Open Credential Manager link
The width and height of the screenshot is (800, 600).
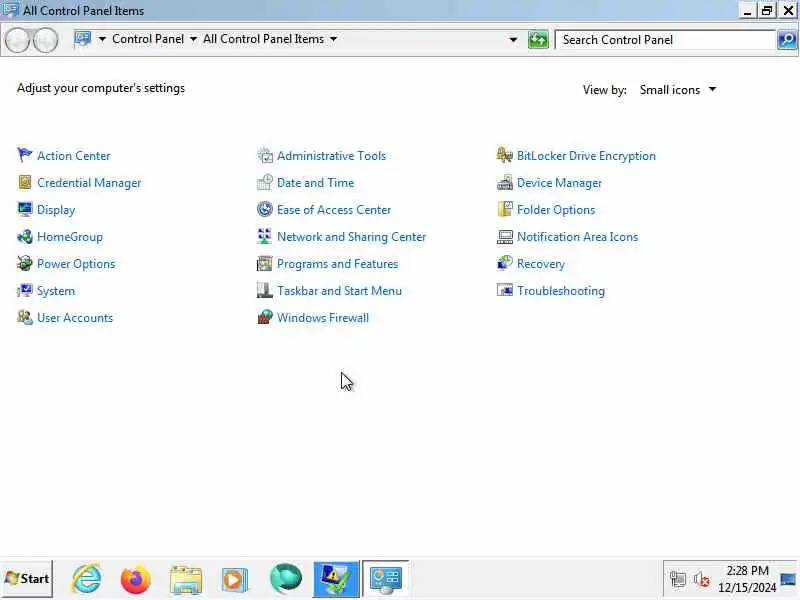tap(89, 183)
